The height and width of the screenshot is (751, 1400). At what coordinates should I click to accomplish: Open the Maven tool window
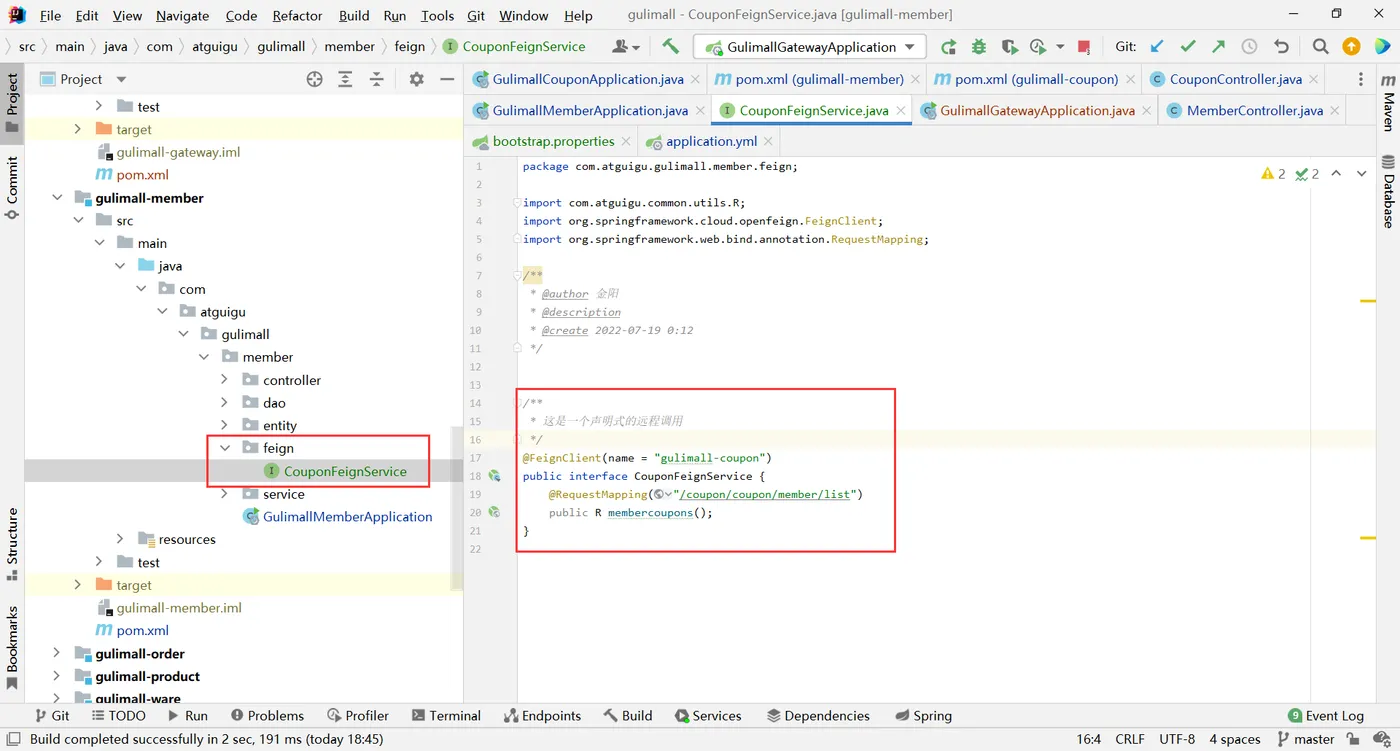tap(1388, 103)
